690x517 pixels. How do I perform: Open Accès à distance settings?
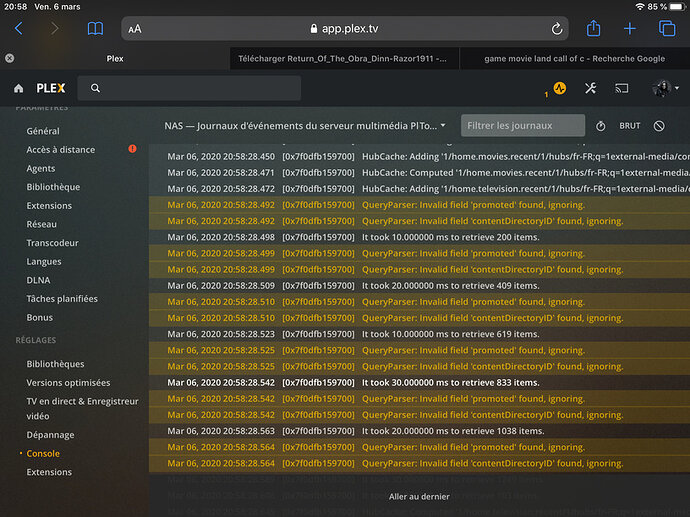click(60, 150)
